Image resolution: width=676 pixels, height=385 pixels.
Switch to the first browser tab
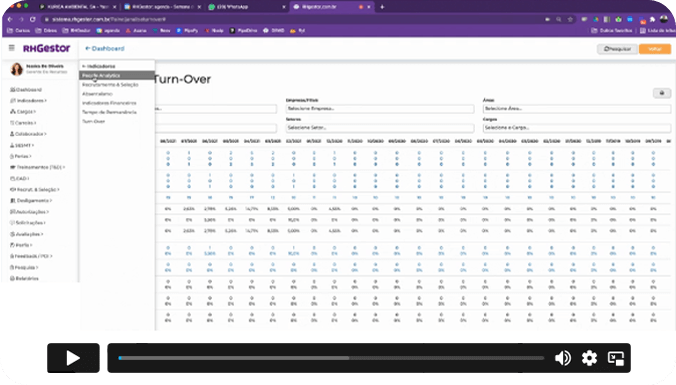78,7
